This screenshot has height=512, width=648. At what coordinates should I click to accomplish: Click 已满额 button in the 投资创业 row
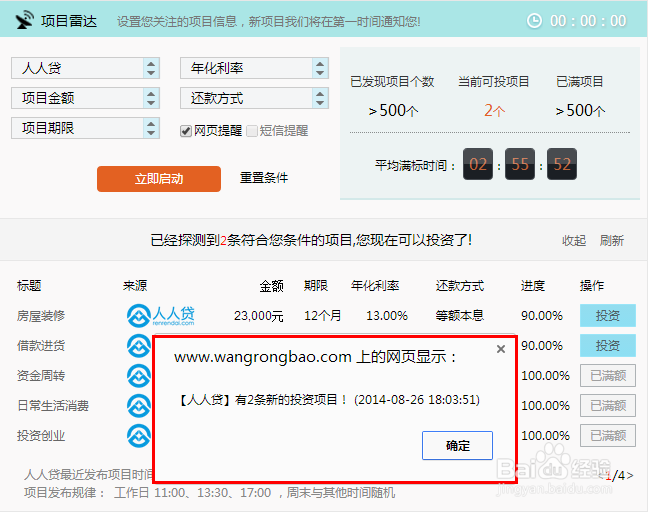point(608,436)
